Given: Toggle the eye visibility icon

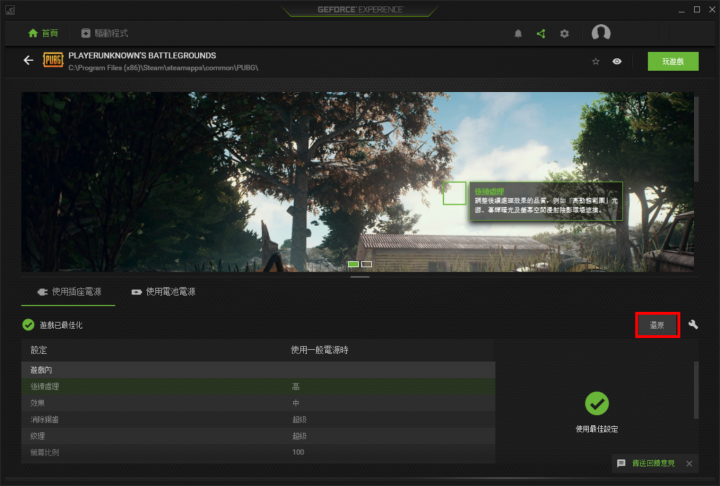Looking at the screenshot, I should [617, 61].
